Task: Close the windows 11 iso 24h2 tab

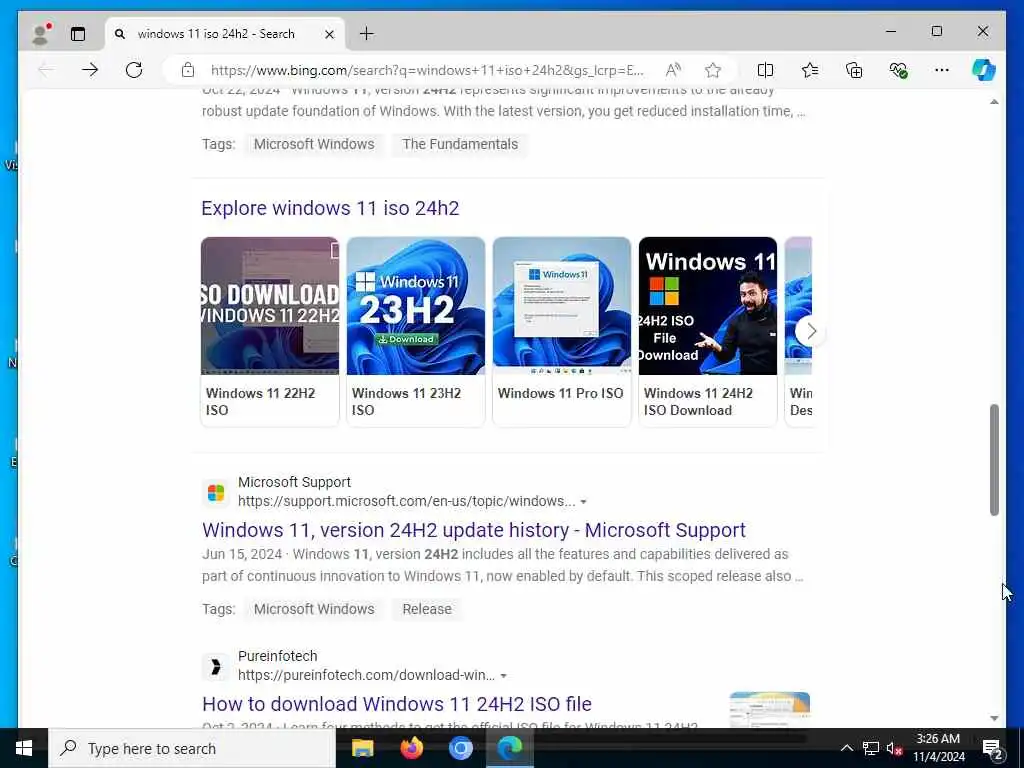Action: pos(330,34)
